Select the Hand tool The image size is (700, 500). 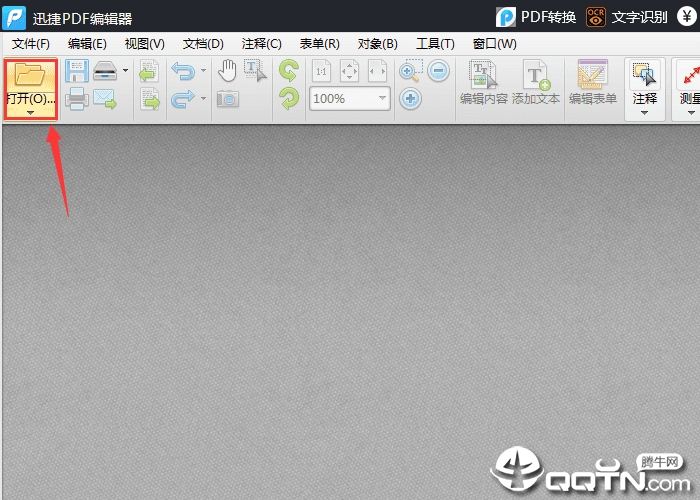coord(228,70)
